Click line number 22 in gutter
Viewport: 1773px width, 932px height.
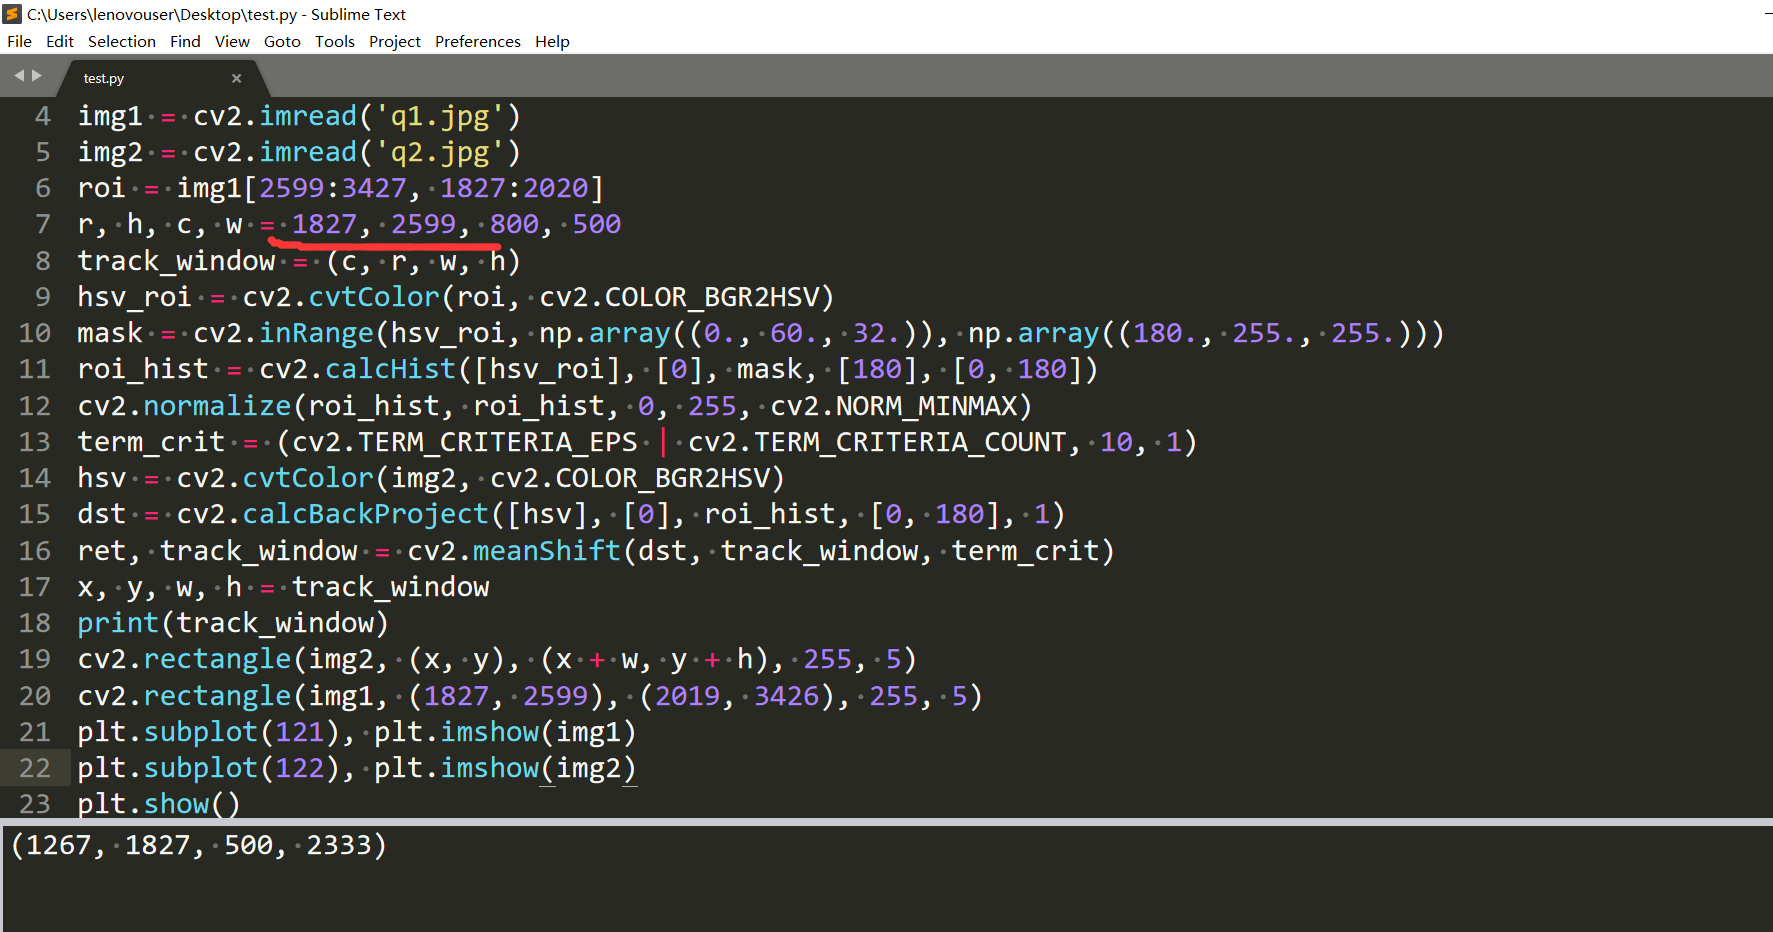coord(34,768)
